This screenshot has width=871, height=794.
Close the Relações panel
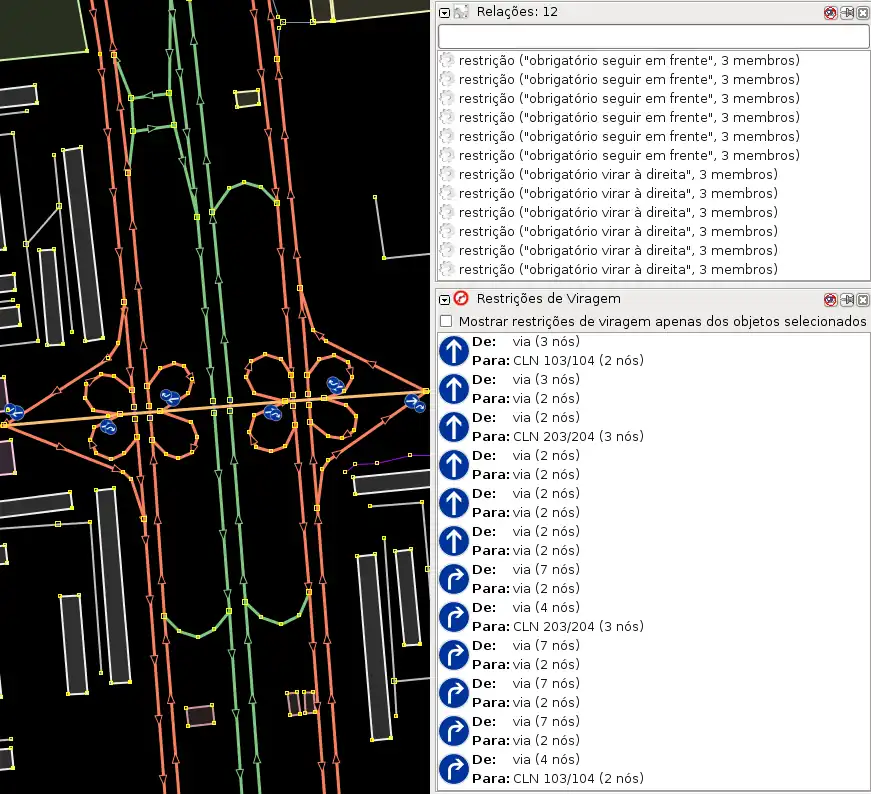tap(861, 12)
